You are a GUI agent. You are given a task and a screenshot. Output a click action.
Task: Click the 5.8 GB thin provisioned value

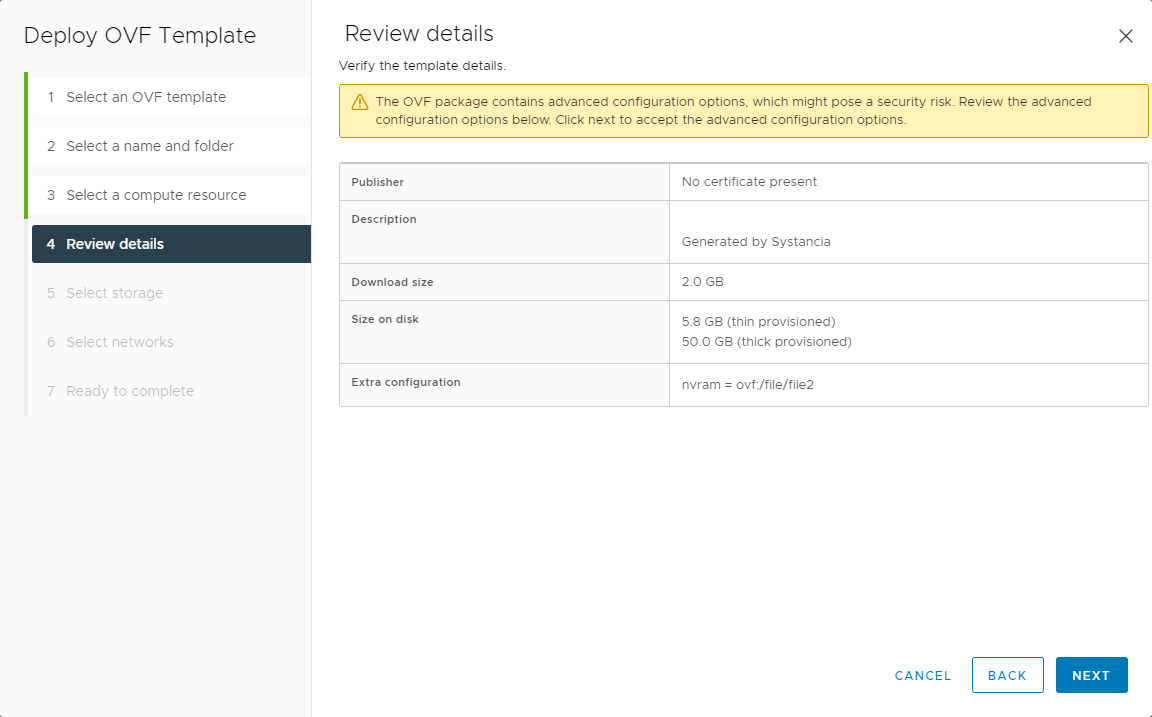click(758, 321)
